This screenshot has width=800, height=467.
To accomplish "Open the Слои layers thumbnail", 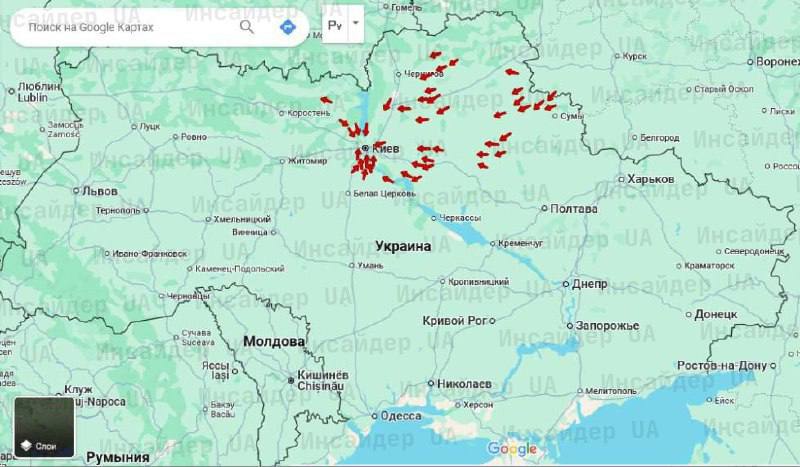I will [44, 427].
